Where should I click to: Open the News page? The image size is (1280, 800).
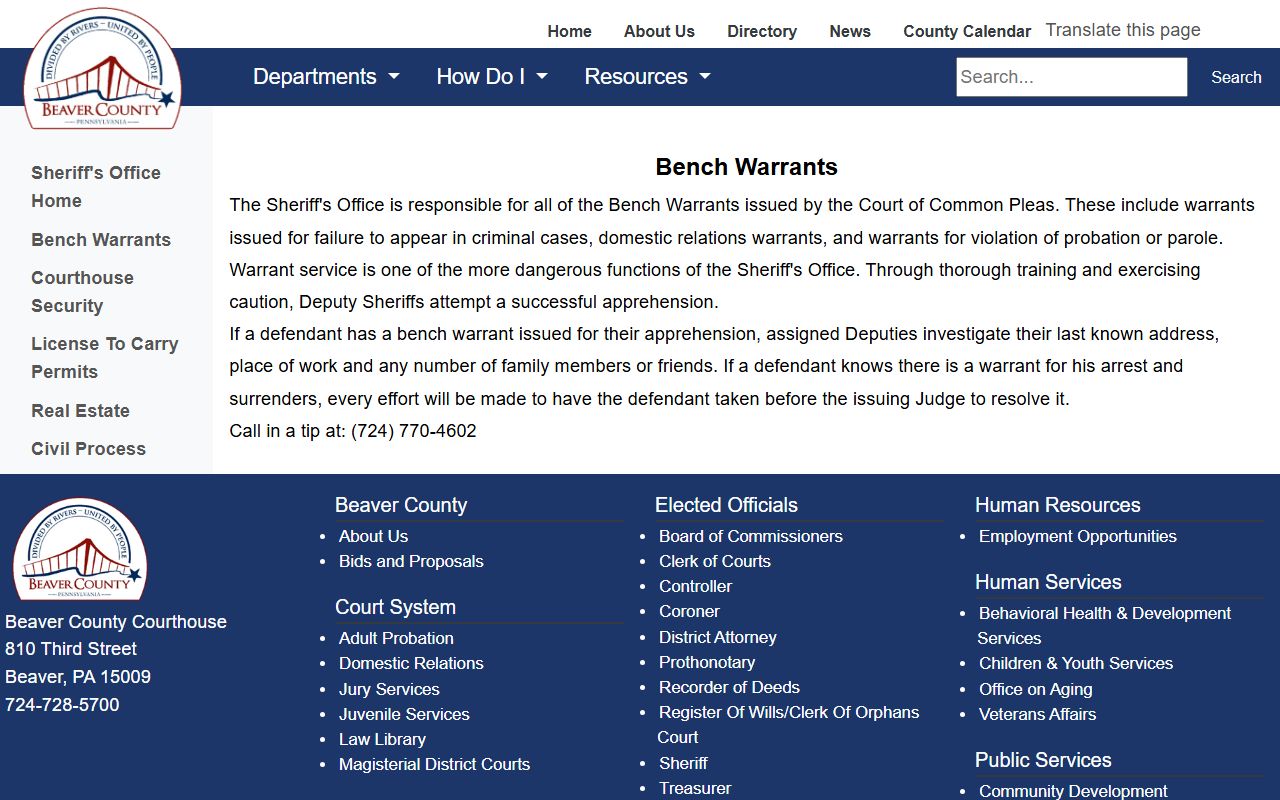850,31
